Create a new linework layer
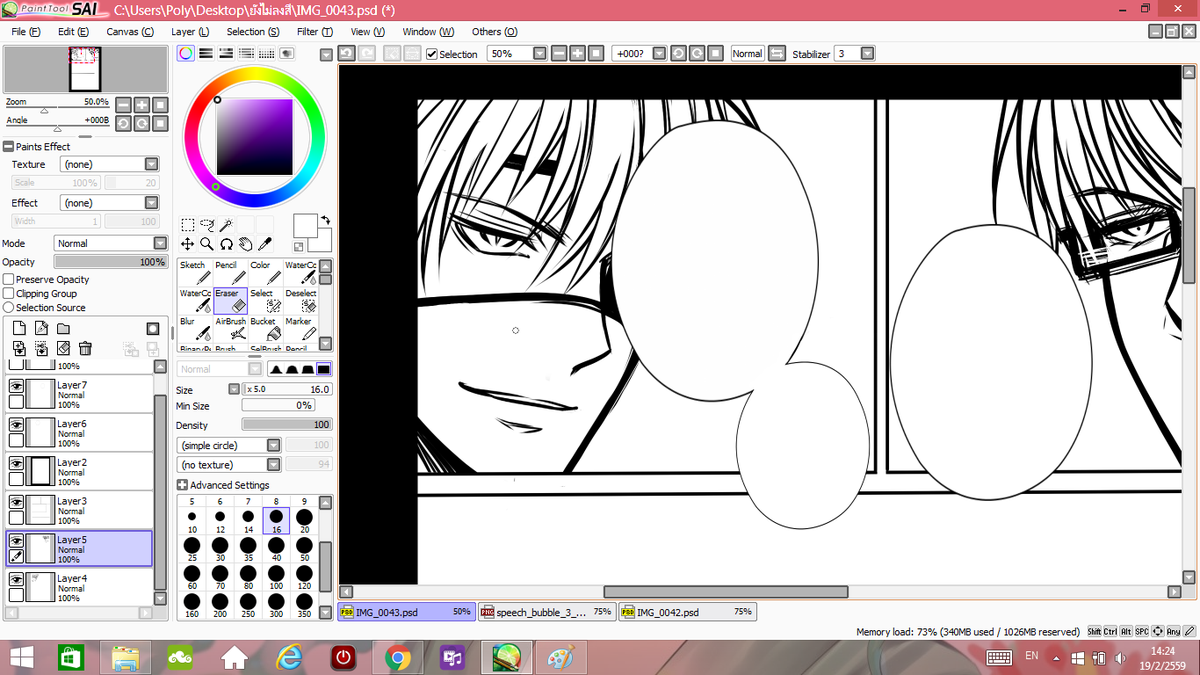Image resolution: width=1200 pixels, height=675 pixels. (40, 328)
